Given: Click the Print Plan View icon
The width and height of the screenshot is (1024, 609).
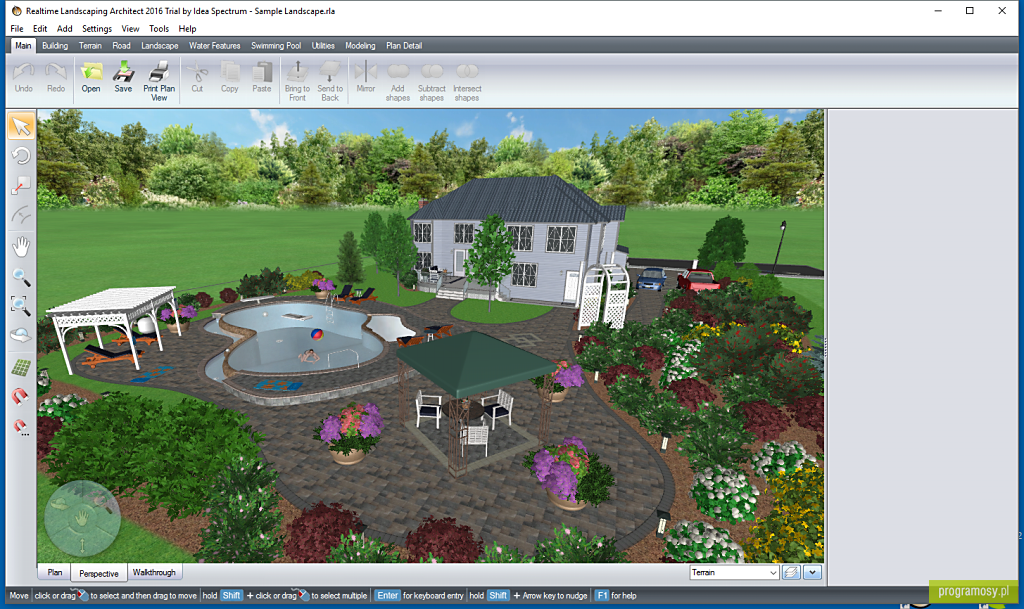Looking at the screenshot, I should (159, 82).
